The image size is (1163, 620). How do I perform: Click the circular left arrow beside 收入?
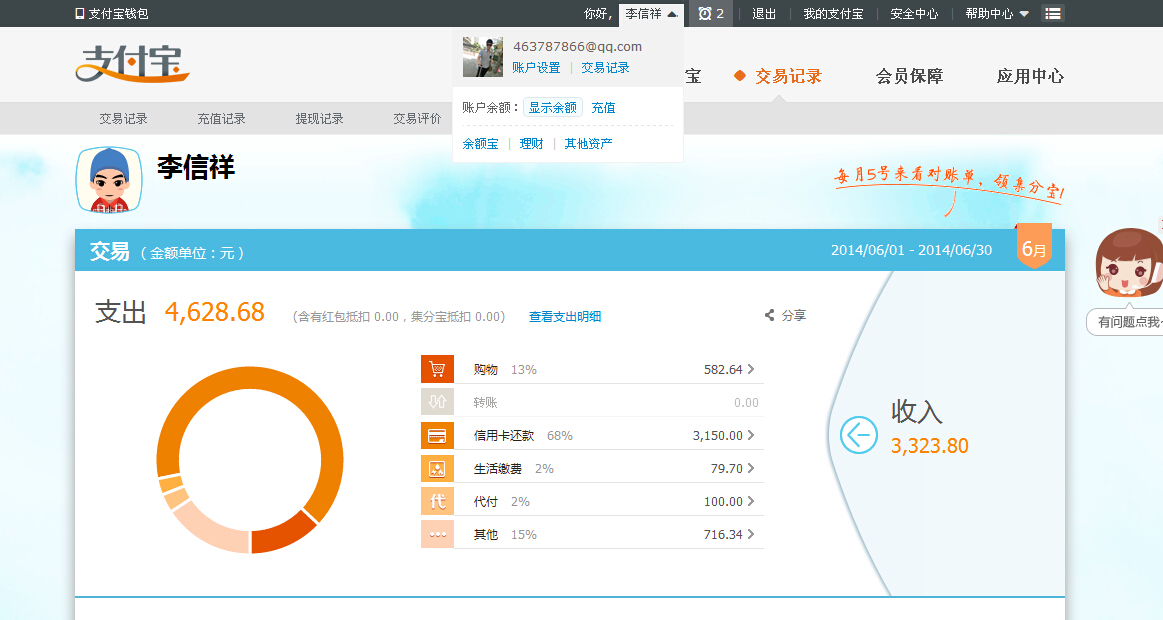pos(858,435)
